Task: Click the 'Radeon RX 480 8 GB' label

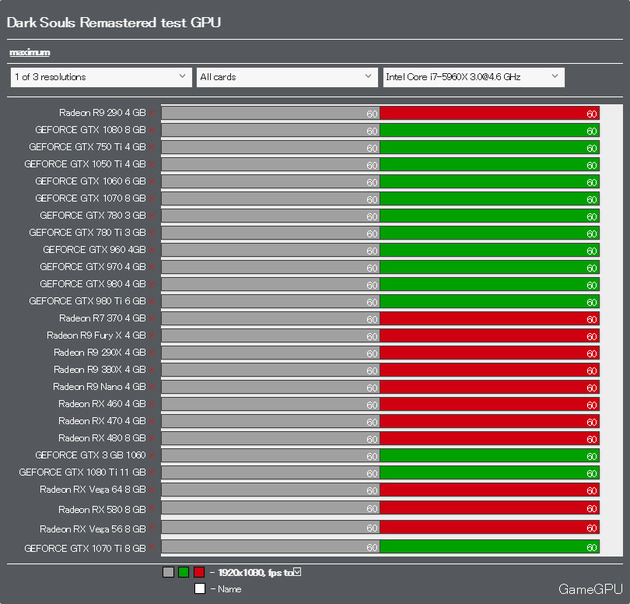Action: click(x=102, y=438)
